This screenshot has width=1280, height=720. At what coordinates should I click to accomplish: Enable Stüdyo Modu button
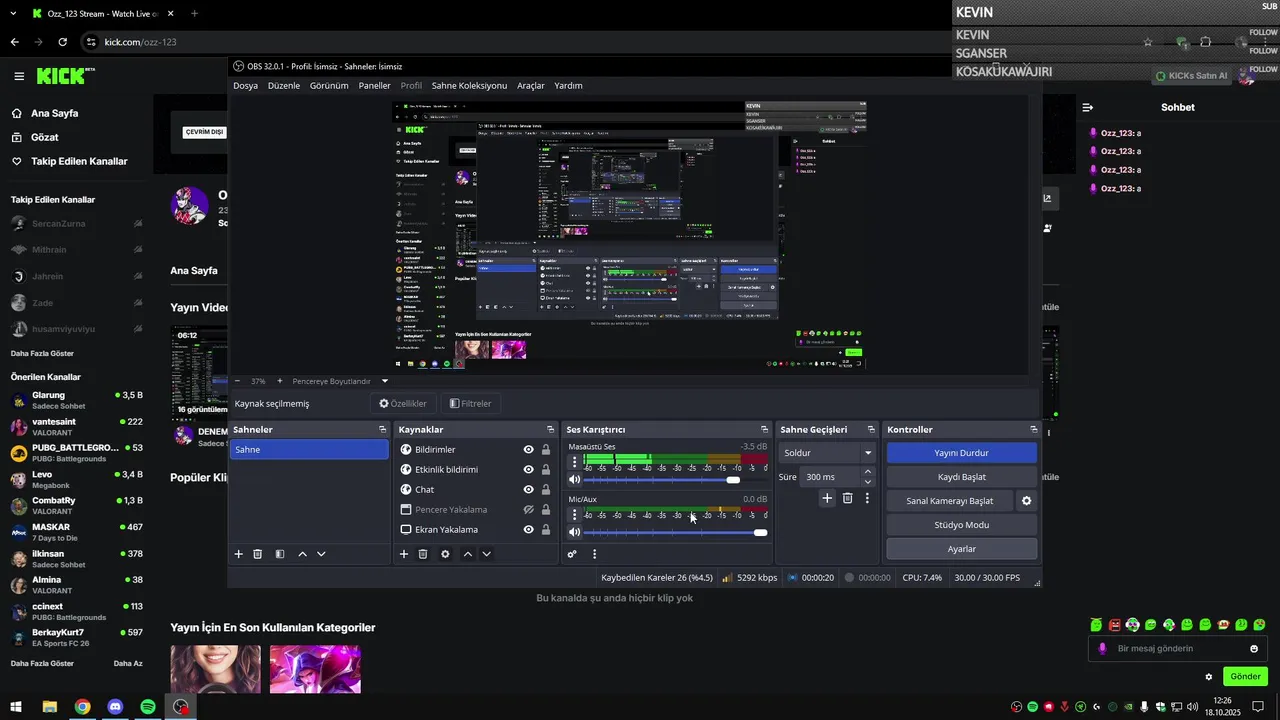961,525
